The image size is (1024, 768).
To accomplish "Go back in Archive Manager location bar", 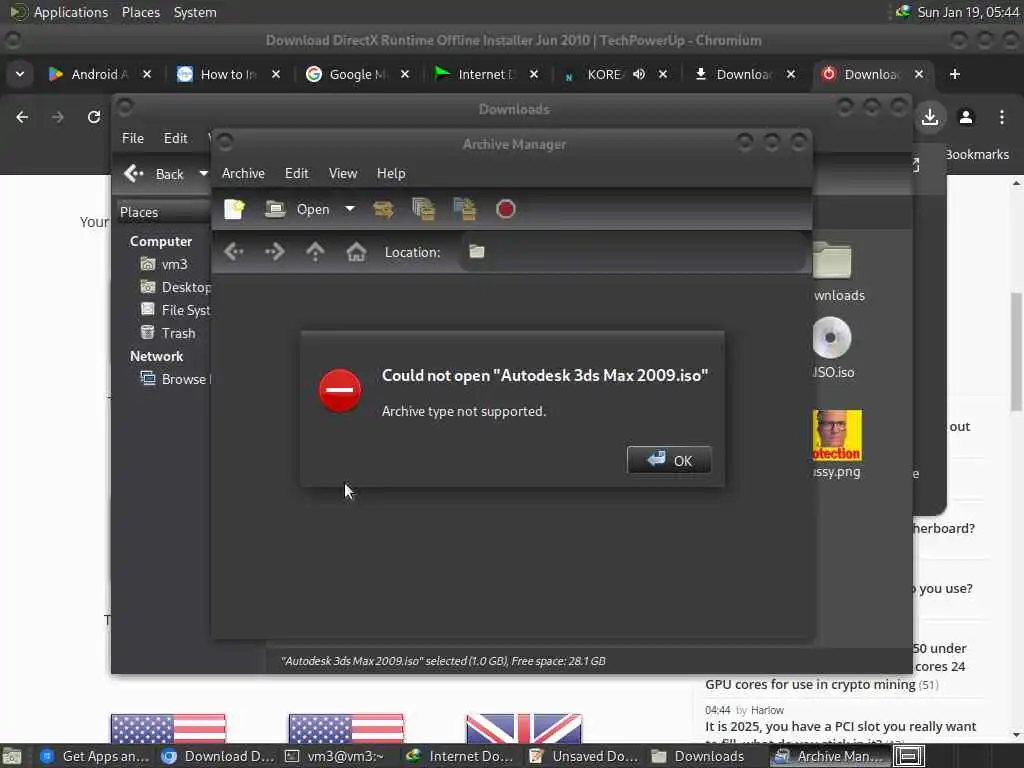I will (234, 251).
